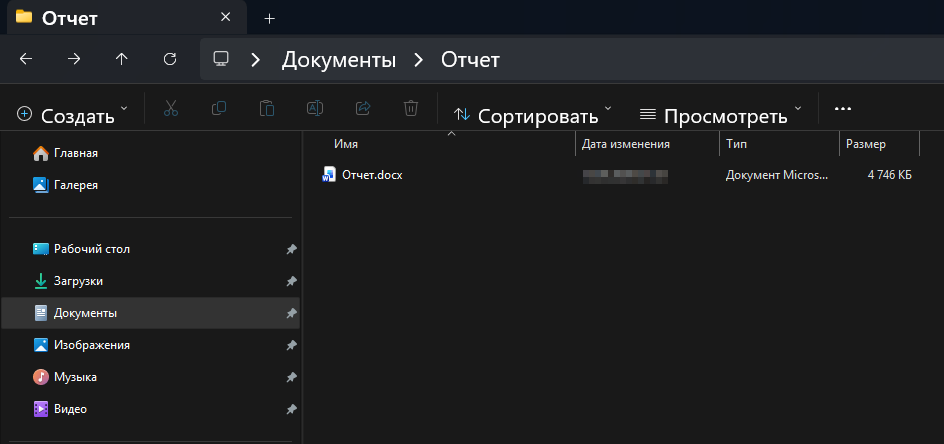This screenshot has height=444, width=944.
Task: Open Видео in the sidebar
Action: (70, 409)
